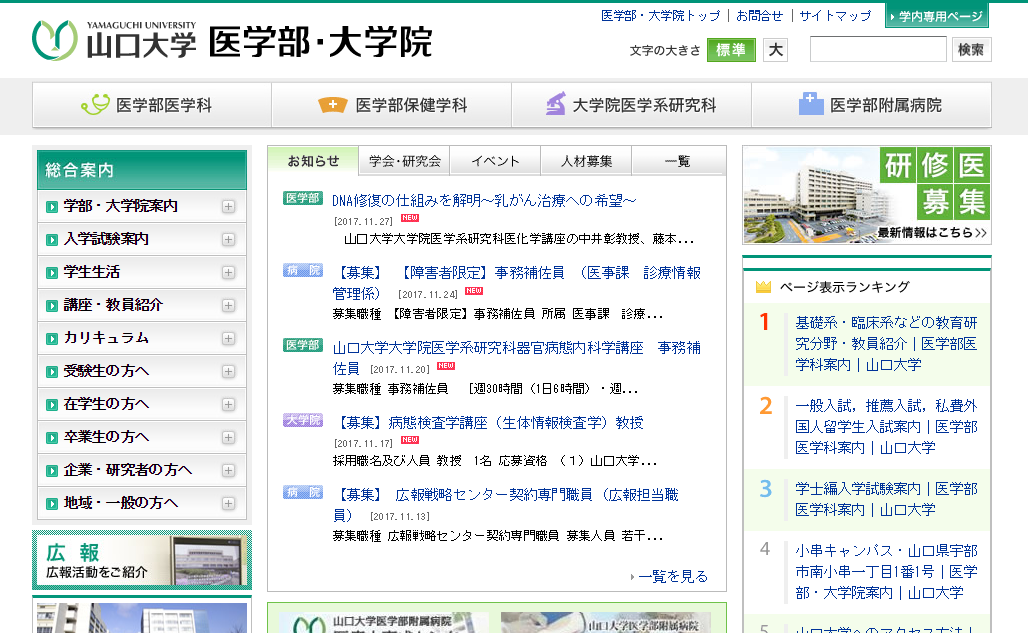Expand the 受験生の方へ submenu with plus
The width and height of the screenshot is (1028, 633).
(x=228, y=372)
